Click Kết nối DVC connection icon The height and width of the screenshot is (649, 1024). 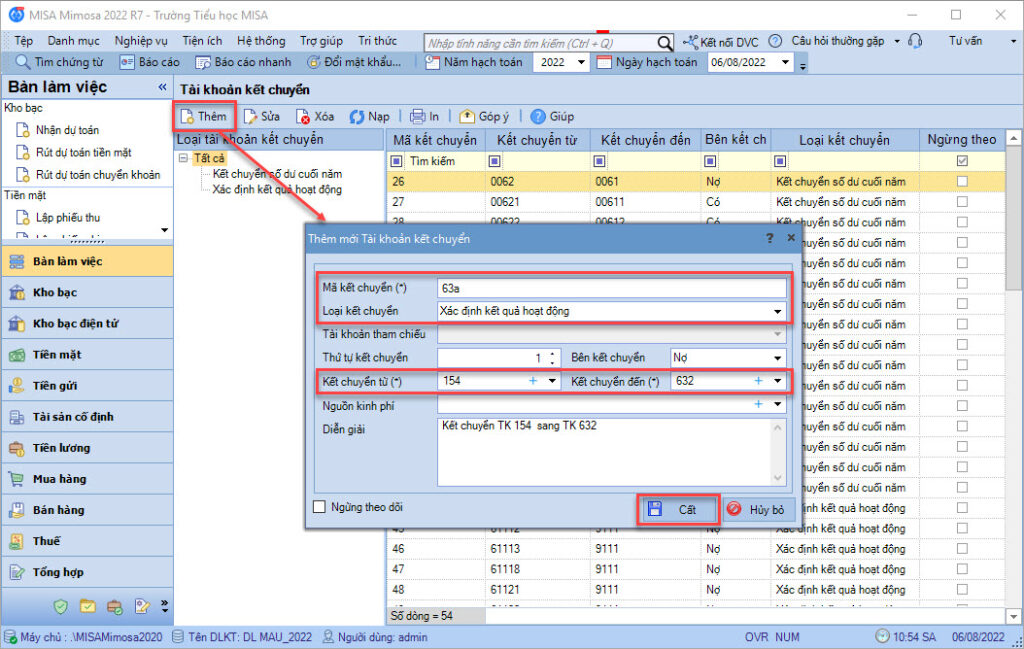coord(692,42)
